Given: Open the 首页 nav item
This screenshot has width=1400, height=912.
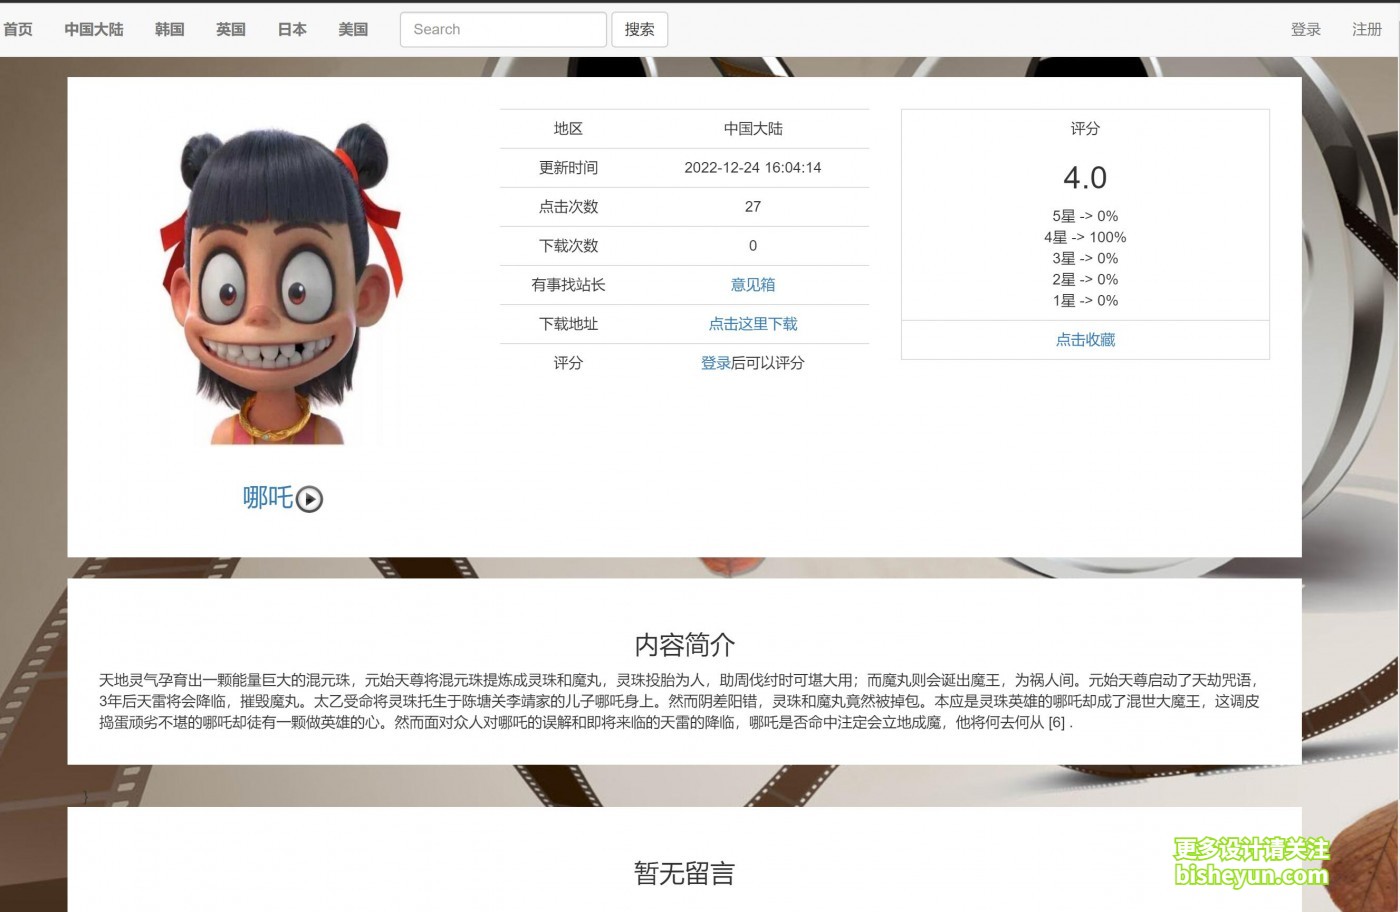Looking at the screenshot, I should coord(18,29).
